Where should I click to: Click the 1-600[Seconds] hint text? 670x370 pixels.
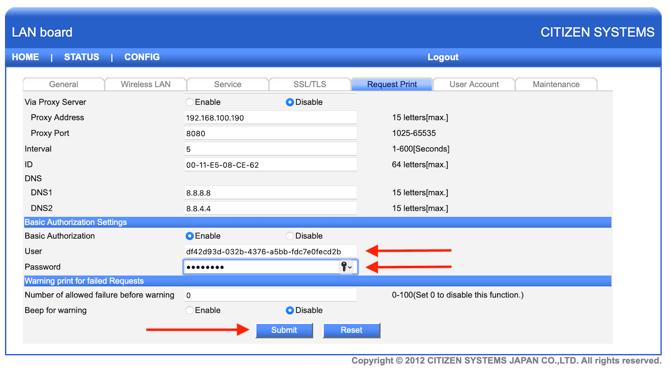[x=420, y=149]
